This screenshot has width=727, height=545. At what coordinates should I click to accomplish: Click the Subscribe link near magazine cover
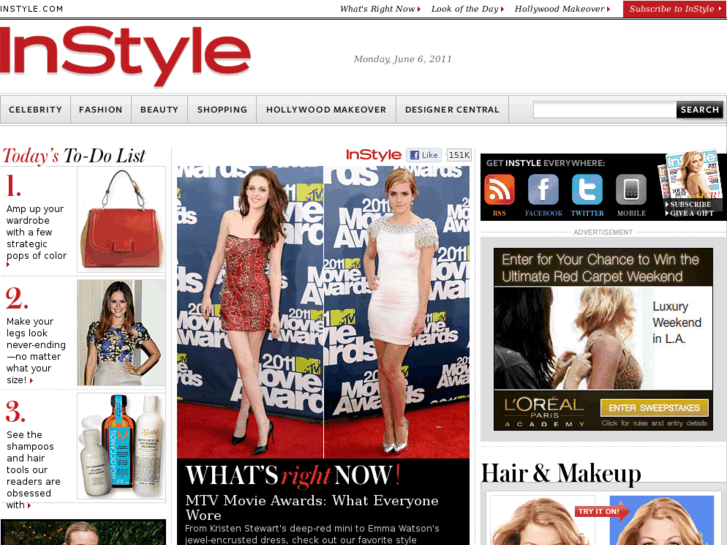click(x=690, y=204)
